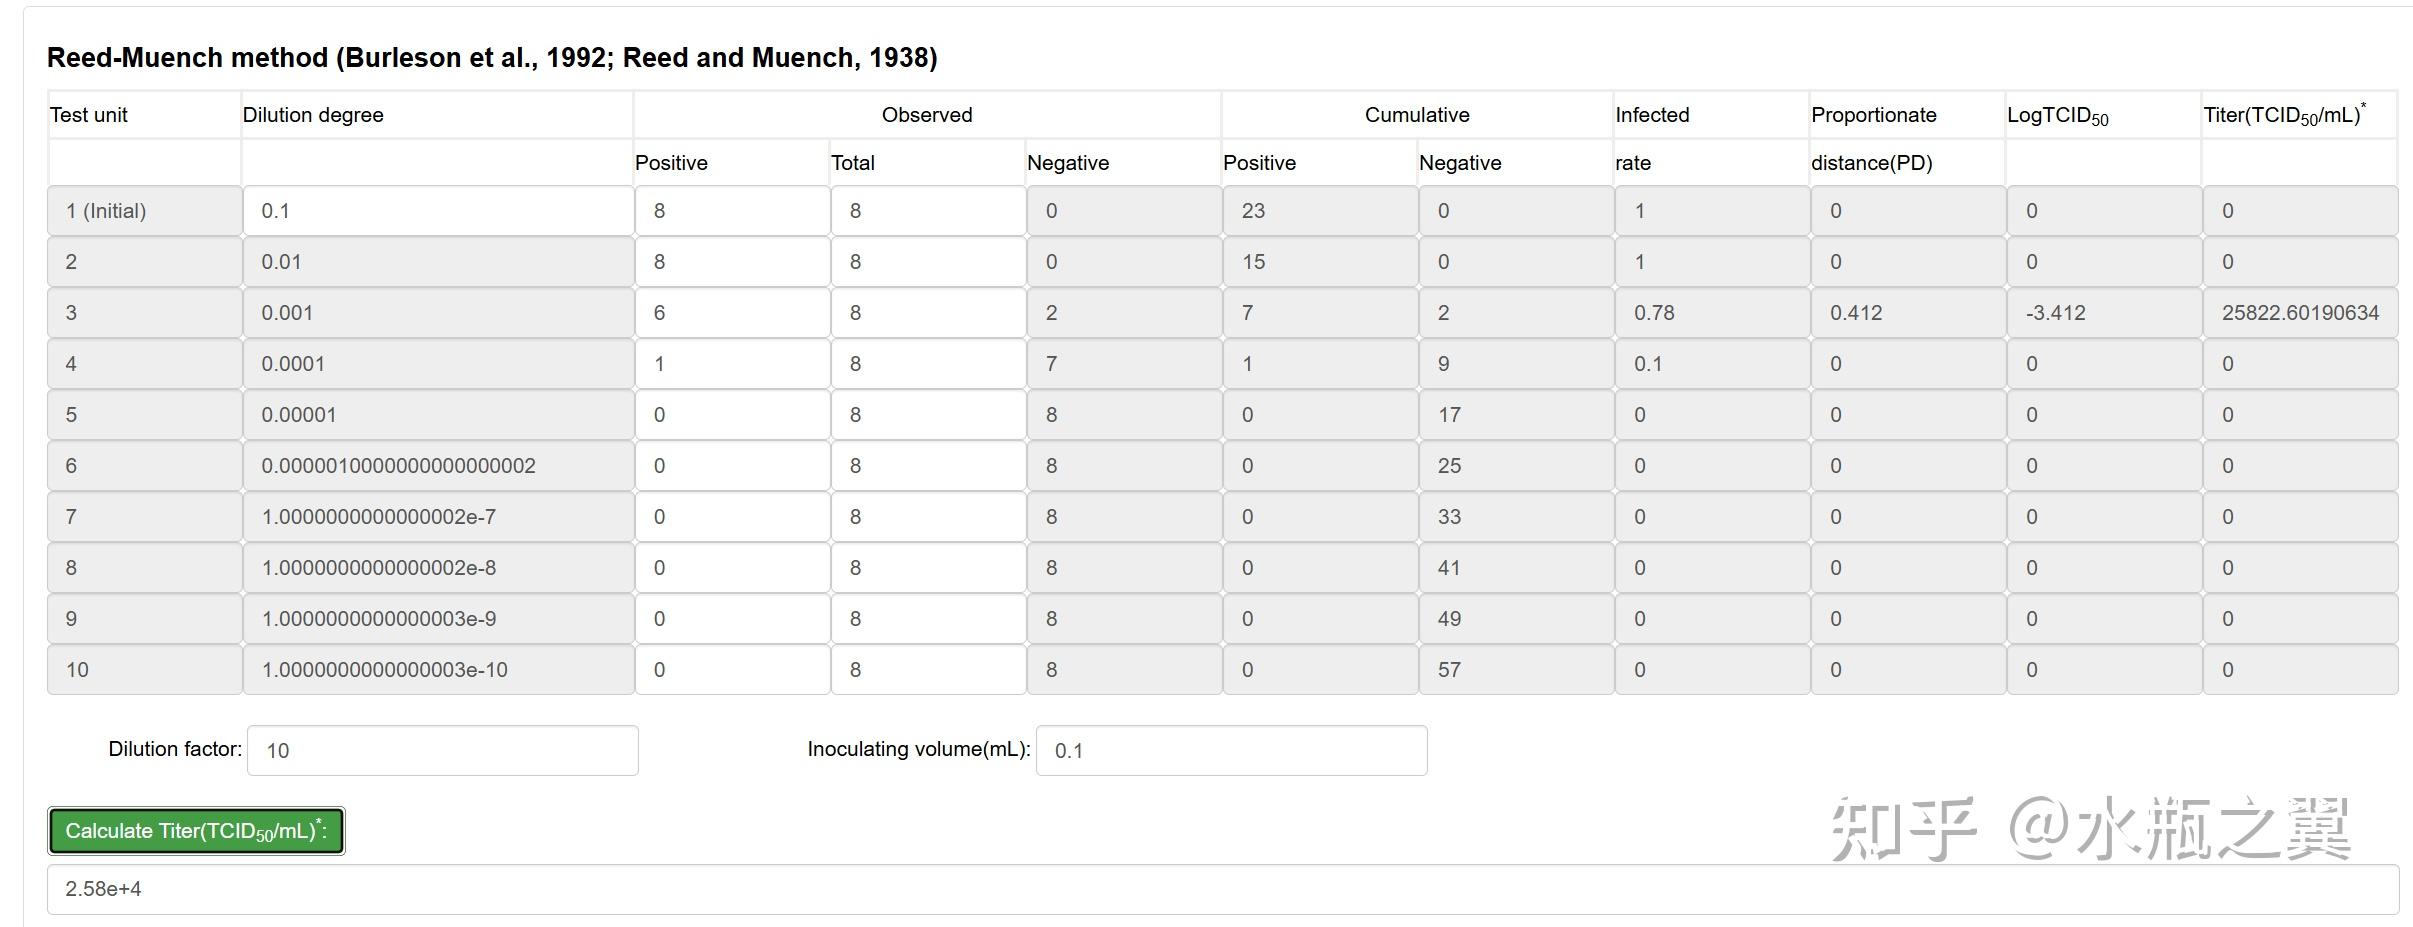
Task: Select Observed Total field for test unit 5
Action: (x=928, y=415)
